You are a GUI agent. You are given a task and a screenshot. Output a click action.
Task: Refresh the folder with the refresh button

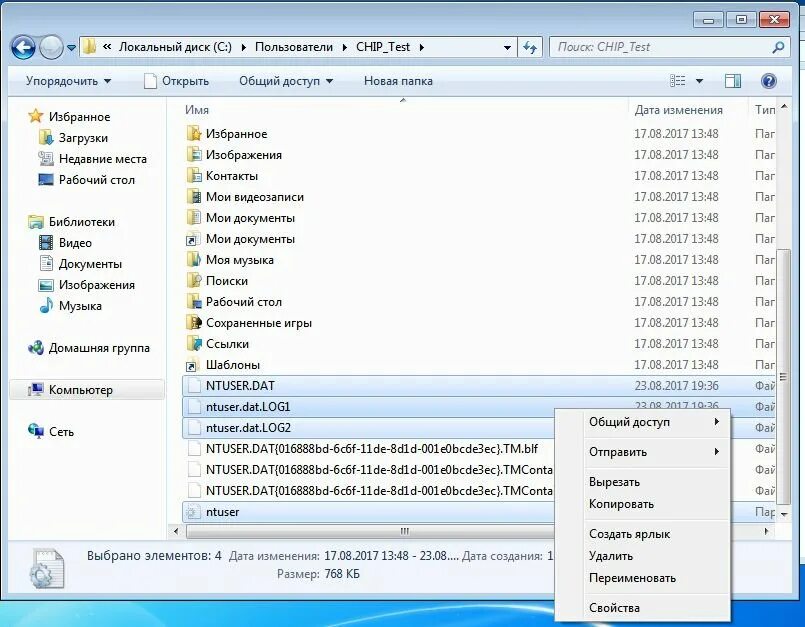pyautogui.click(x=530, y=47)
